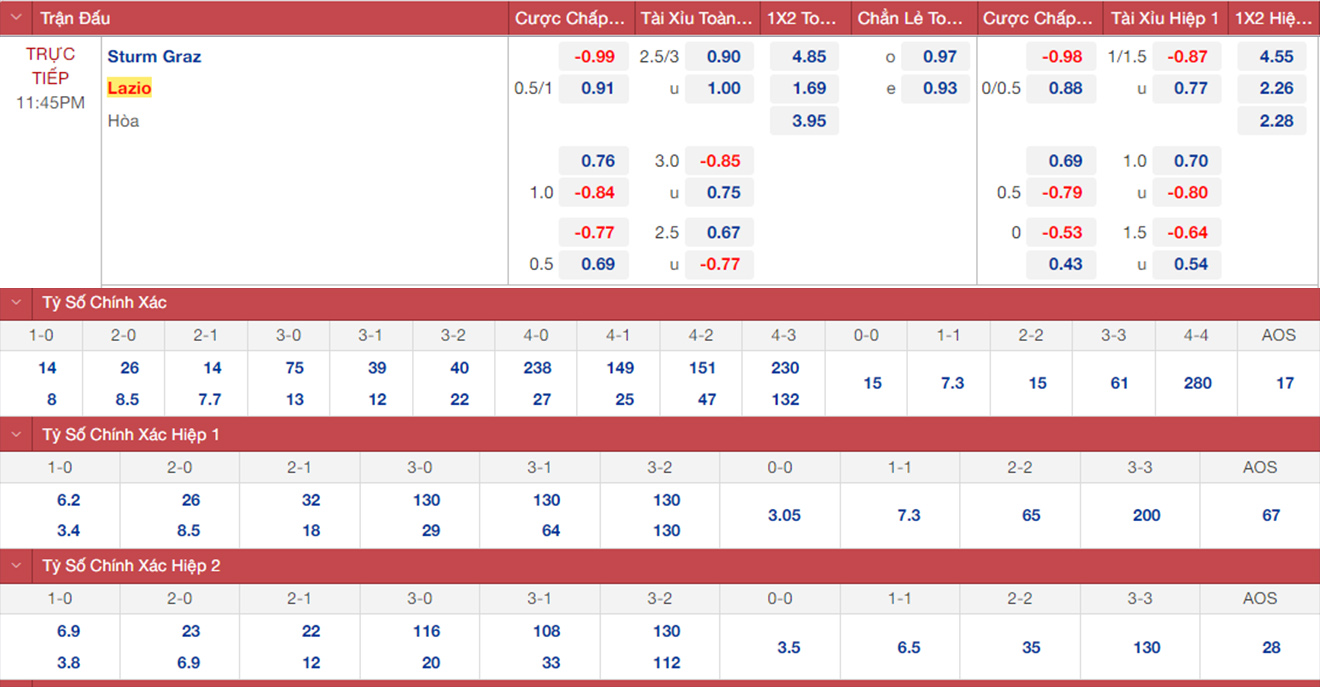Pick 1.69 odds for Lazio full-time win
The image size is (1320, 687).
pyautogui.click(x=808, y=88)
